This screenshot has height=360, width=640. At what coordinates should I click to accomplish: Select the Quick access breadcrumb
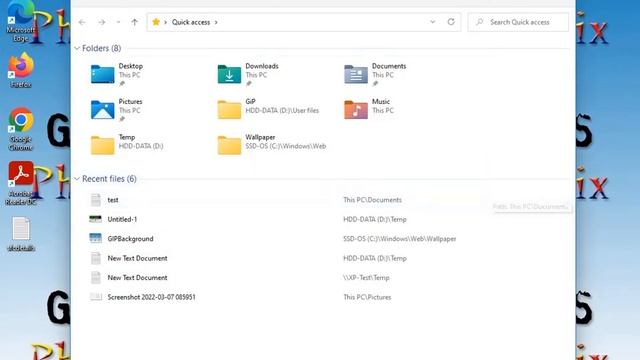tap(191, 22)
